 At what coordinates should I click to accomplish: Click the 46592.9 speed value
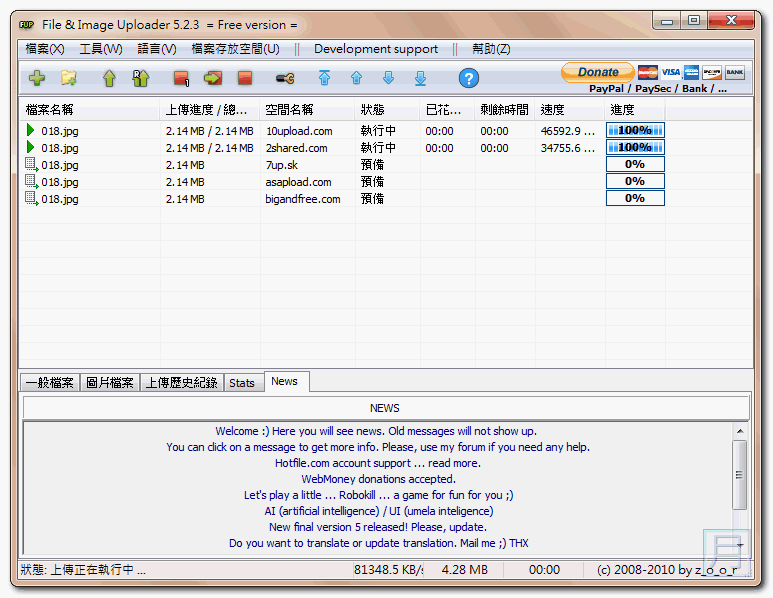567,131
